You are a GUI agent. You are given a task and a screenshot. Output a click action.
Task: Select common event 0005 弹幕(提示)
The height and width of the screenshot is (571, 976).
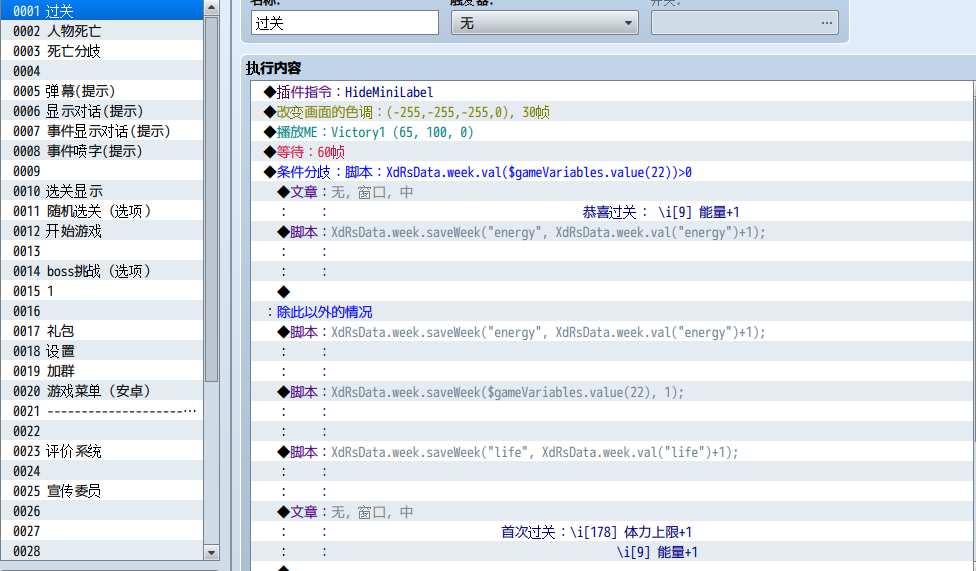(x=102, y=90)
